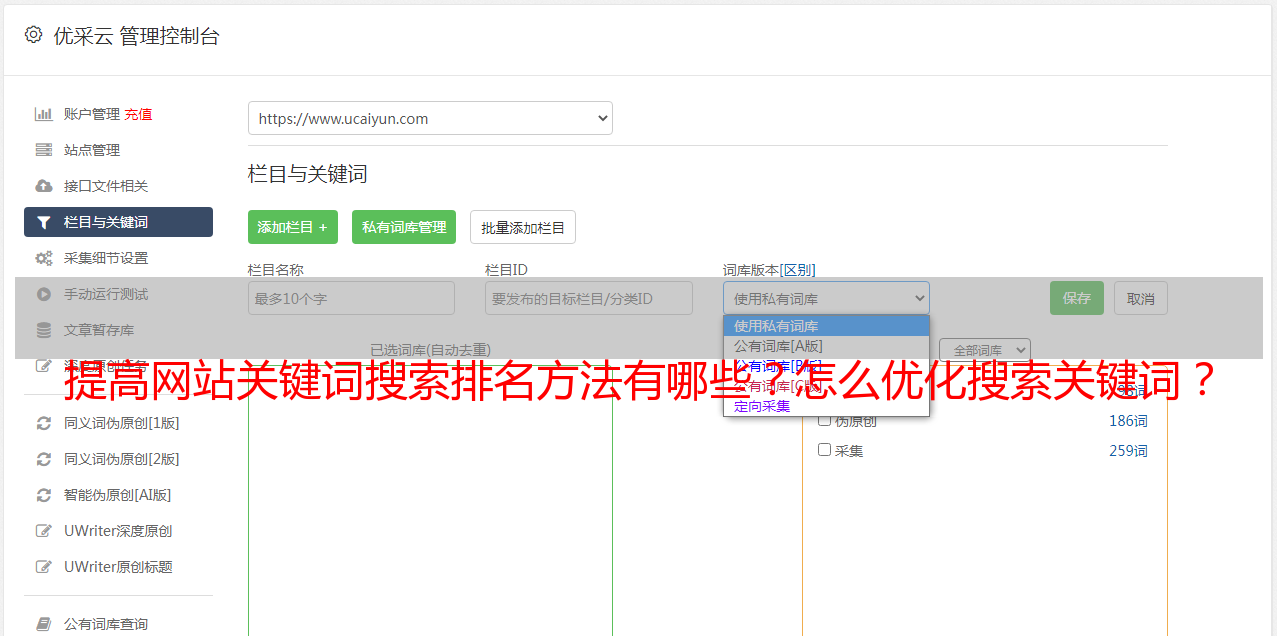Click the play icon of 手动运行测试
This screenshot has width=1277, height=636.
[44, 294]
